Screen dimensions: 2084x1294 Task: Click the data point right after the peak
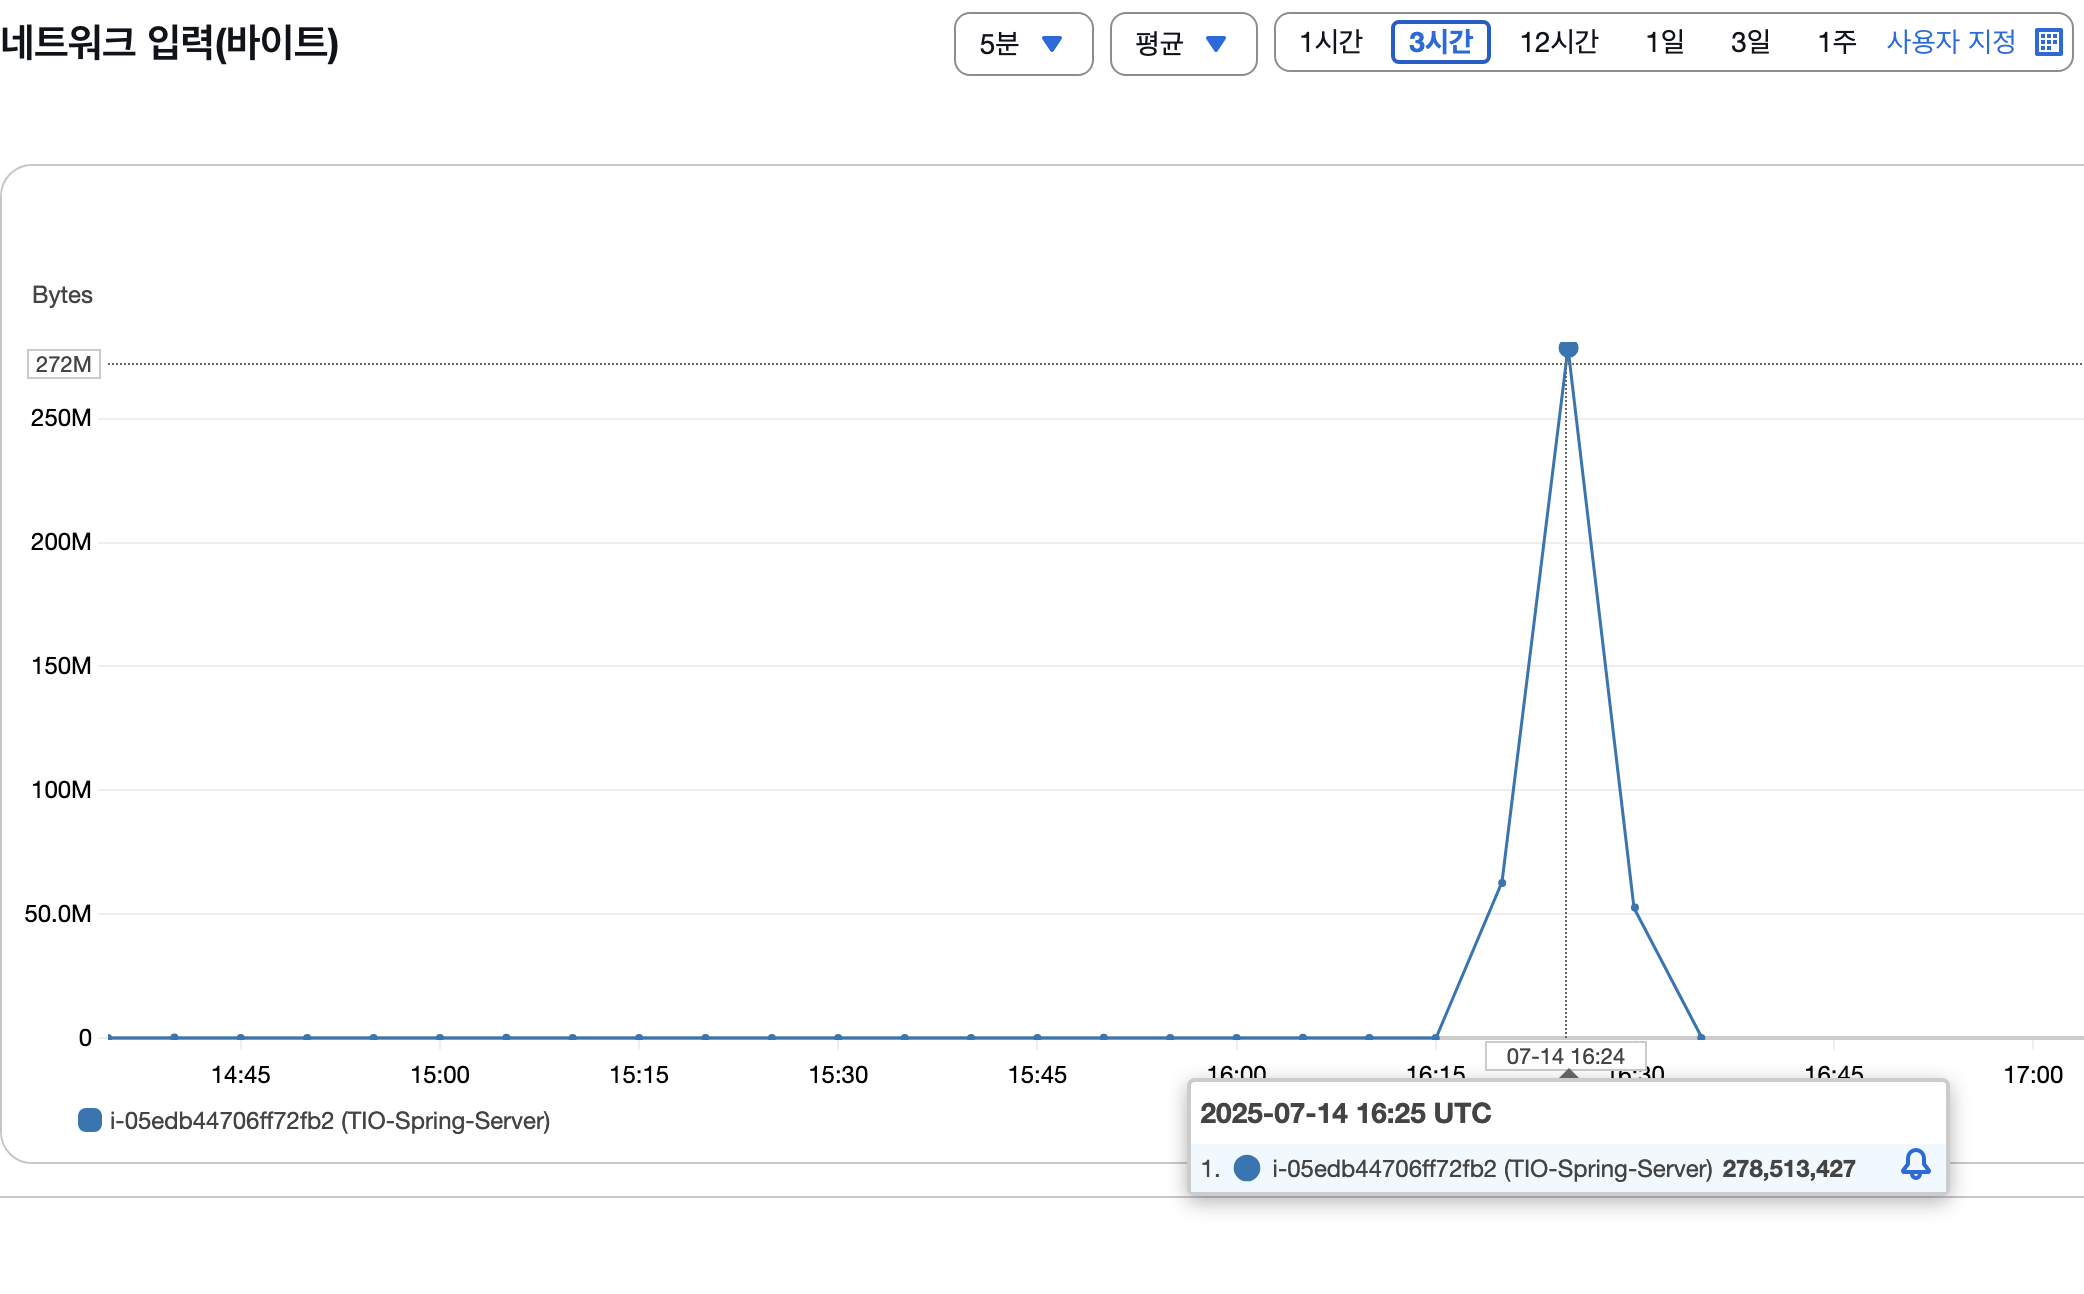1634,908
